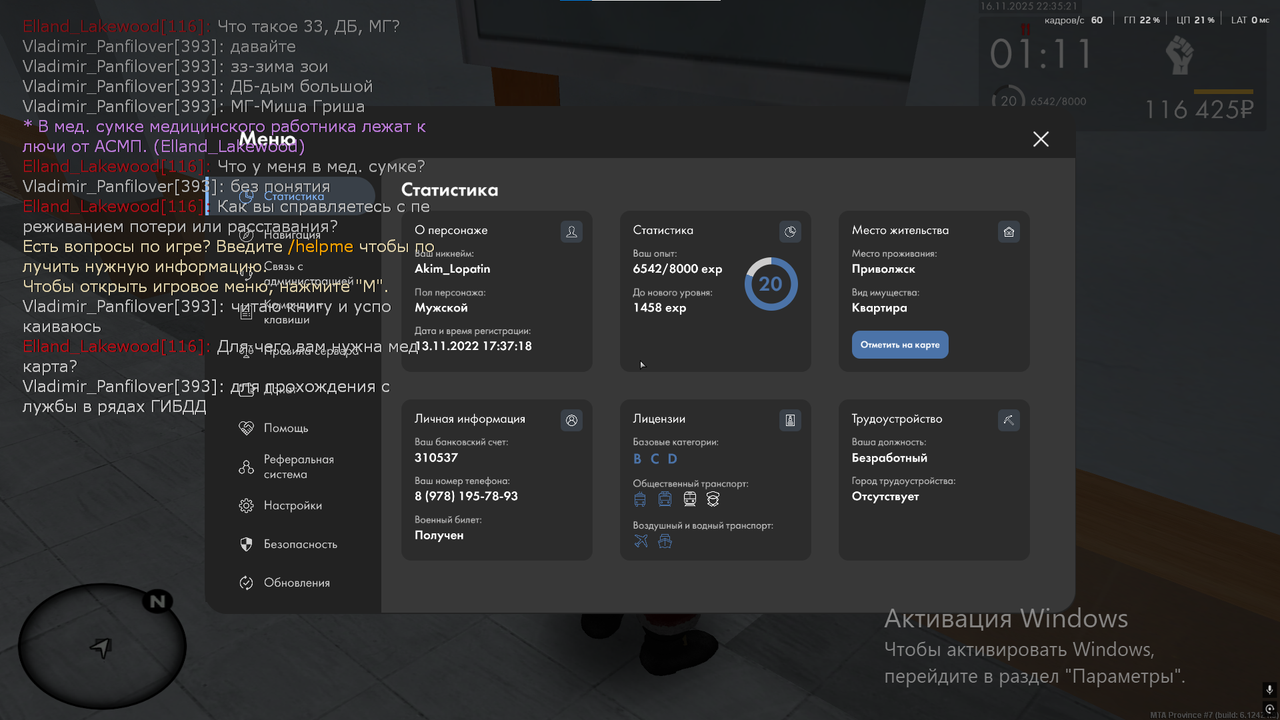Screen dimensions: 1280x720
Task: Click the white tram license icon
Action: click(690, 498)
